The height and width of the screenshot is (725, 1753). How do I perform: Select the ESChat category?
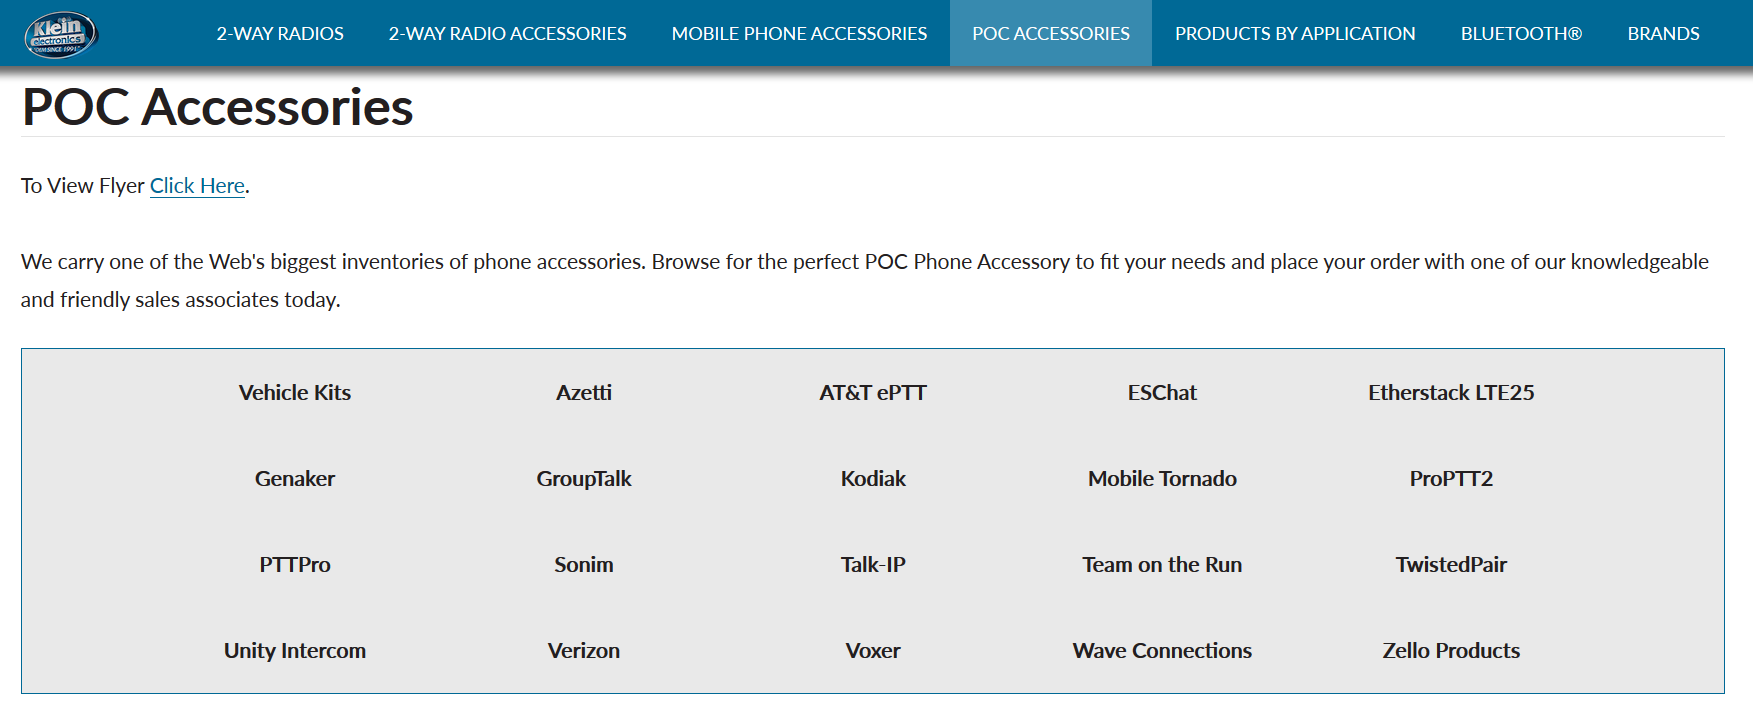click(1162, 393)
